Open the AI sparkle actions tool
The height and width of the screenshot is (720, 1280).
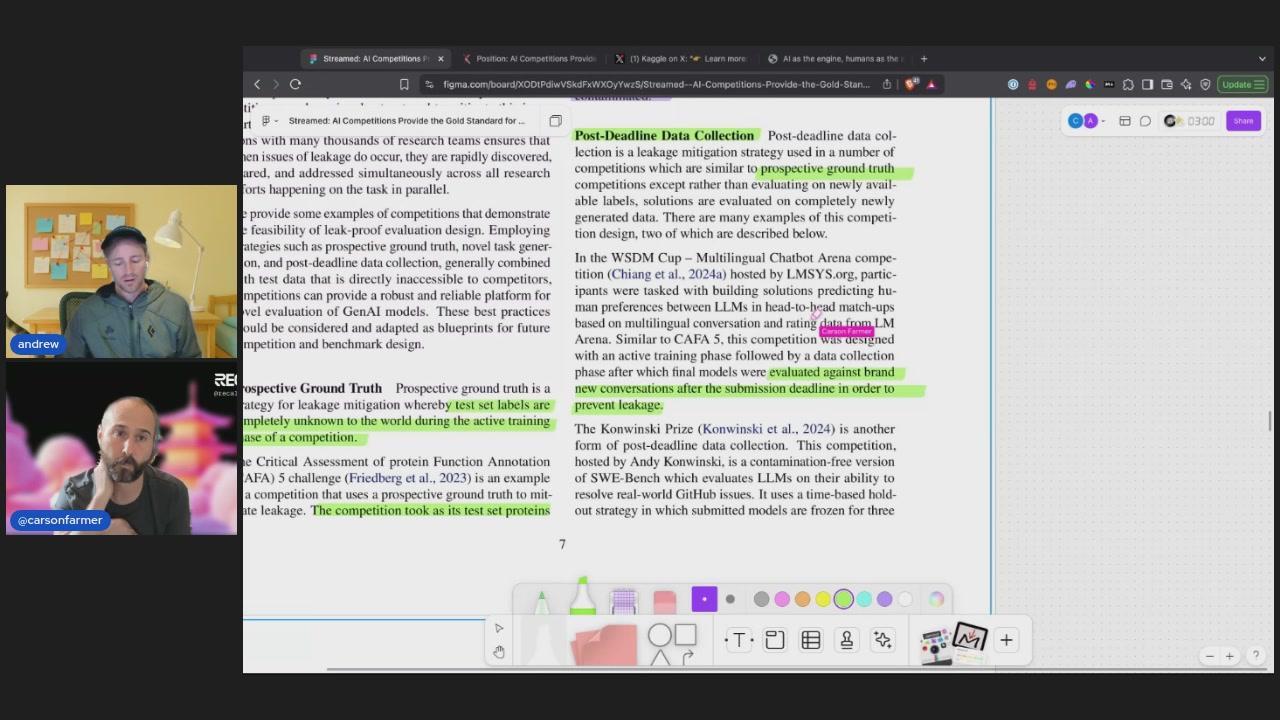(x=883, y=640)
